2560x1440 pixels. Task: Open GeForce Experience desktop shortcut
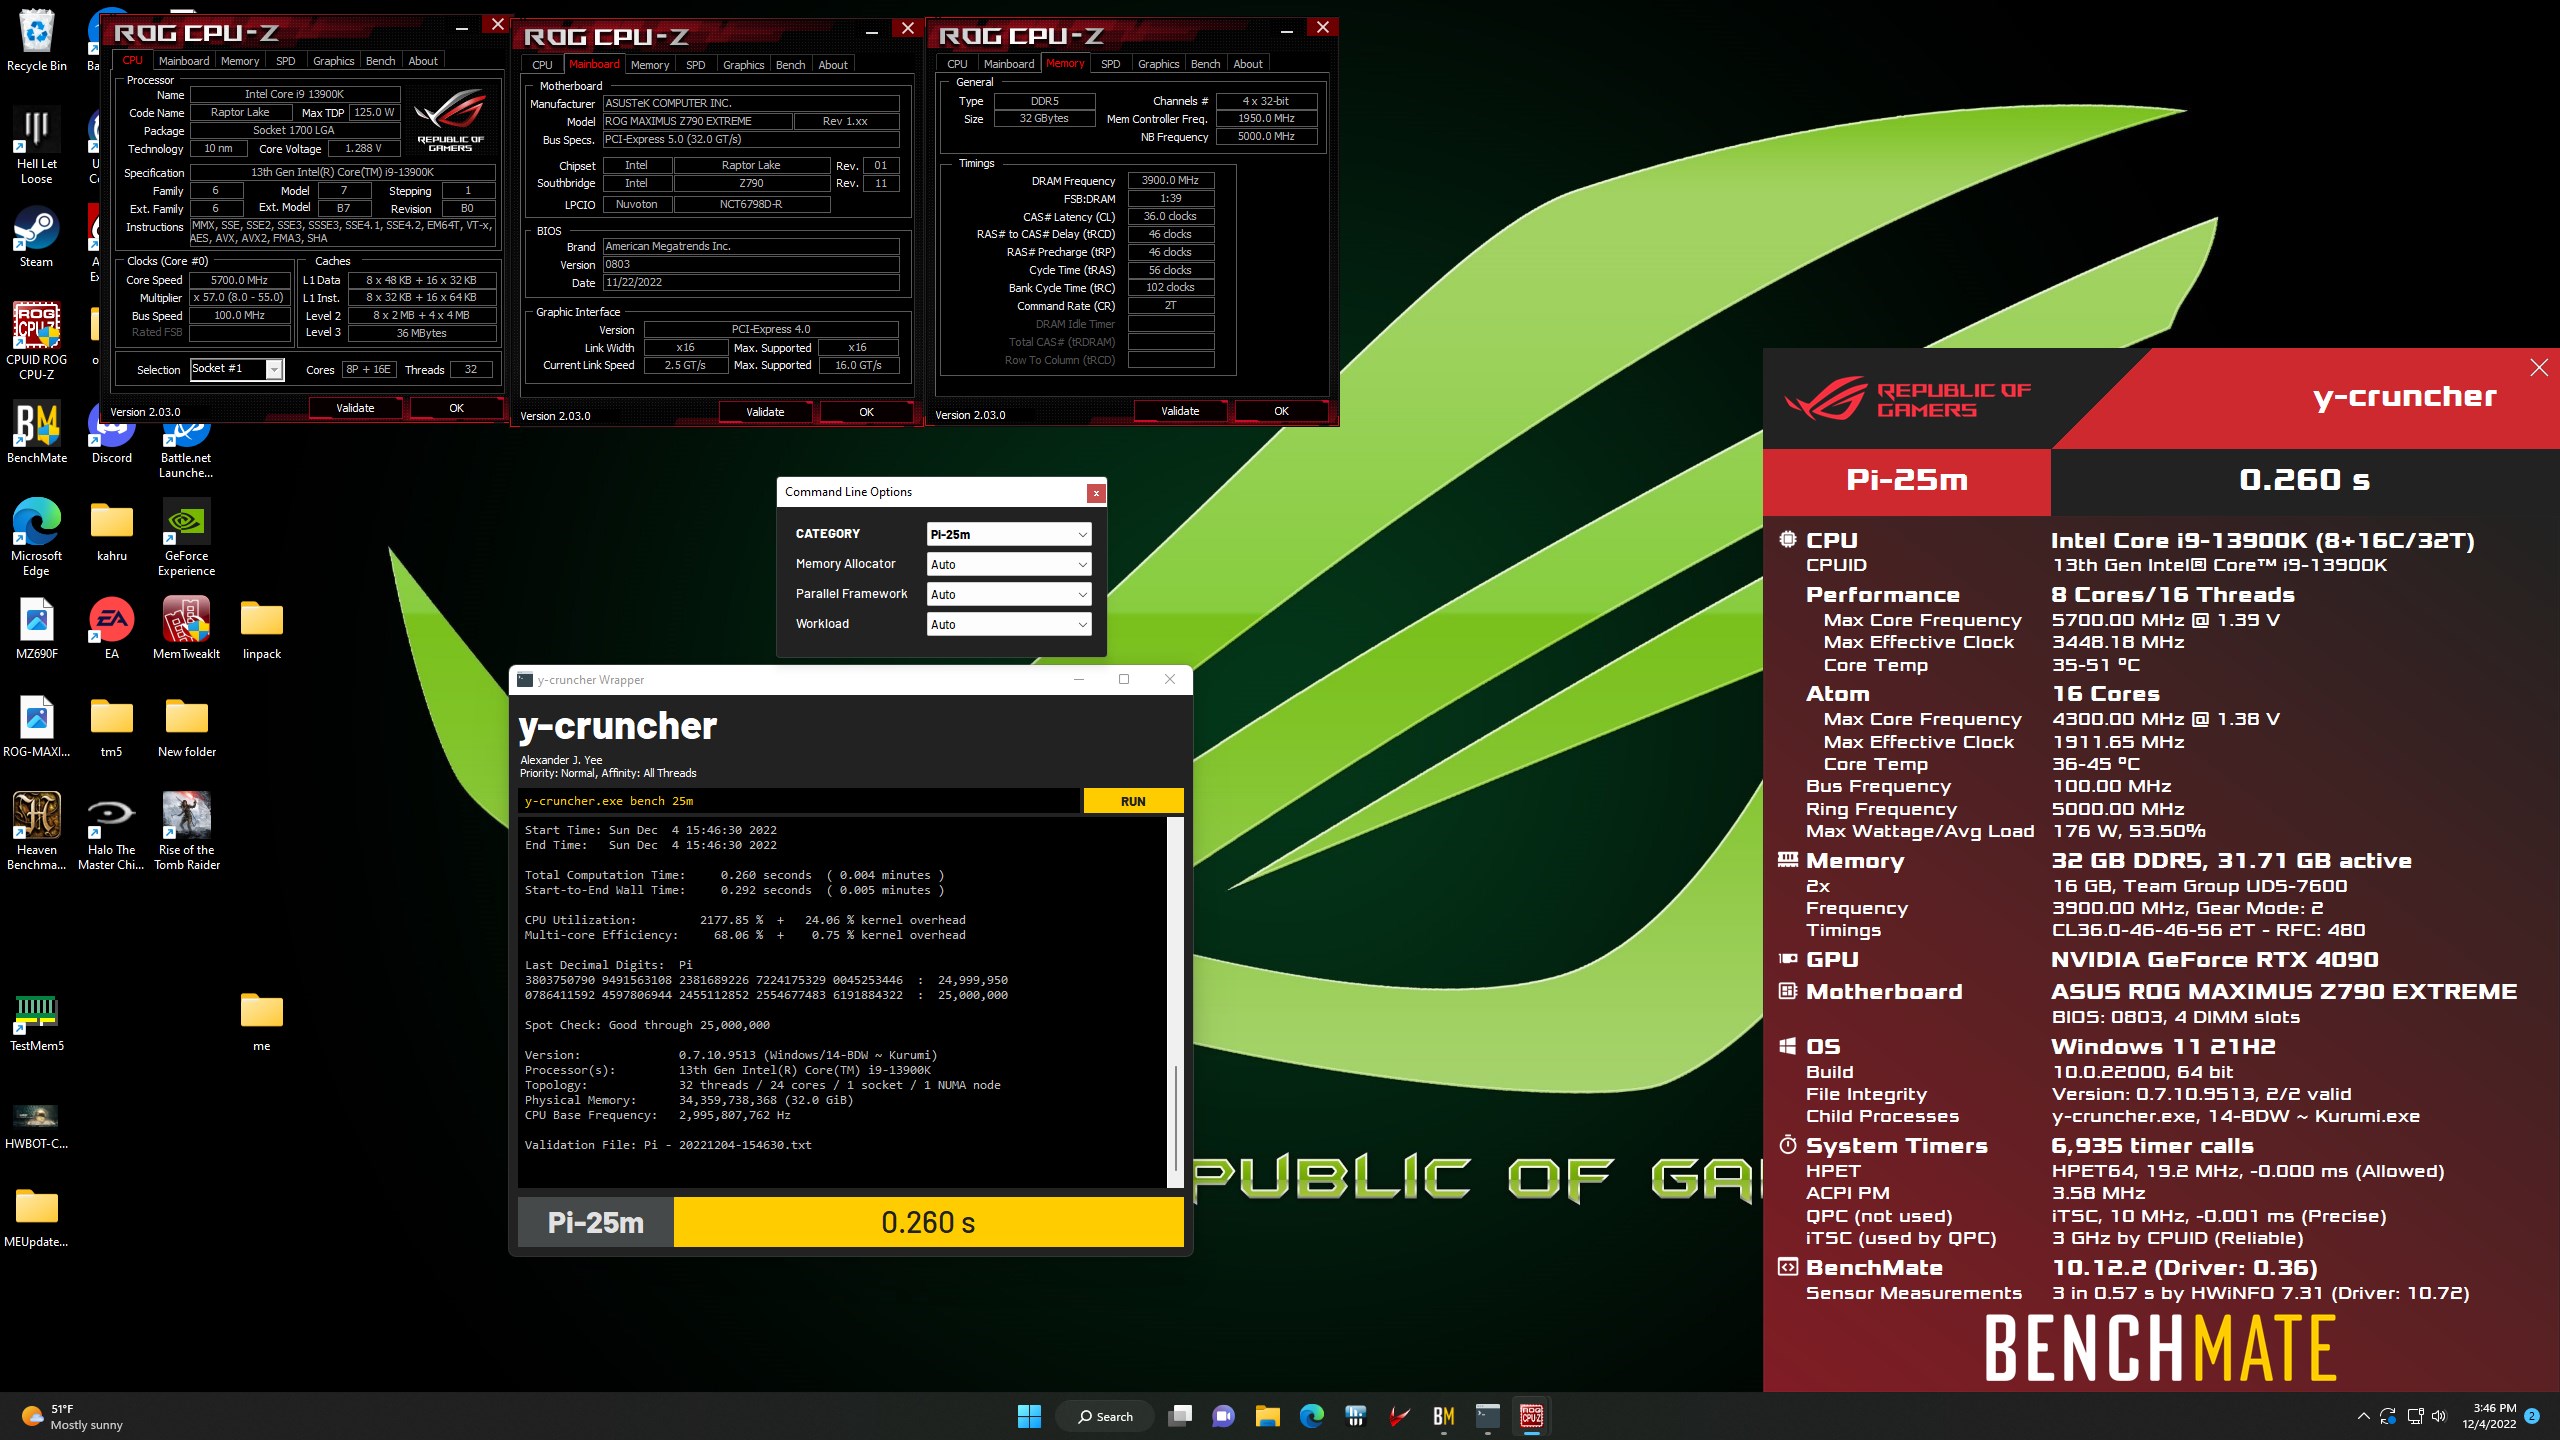(x=187, y=537)
